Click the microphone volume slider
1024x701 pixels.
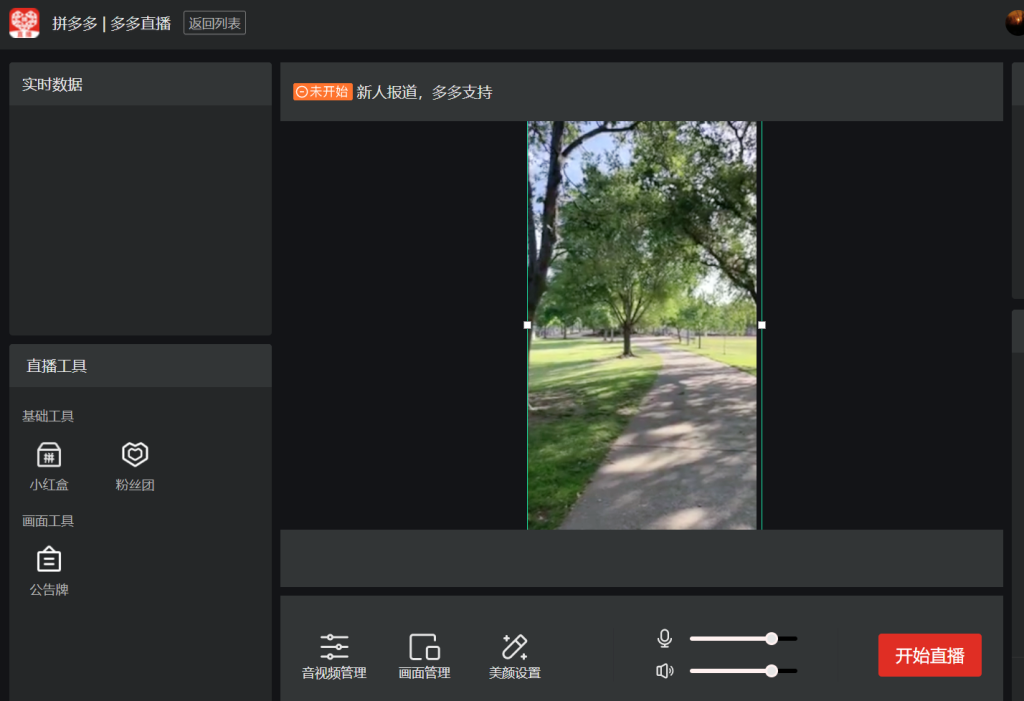pyautogui.click(x=743, y=638)
